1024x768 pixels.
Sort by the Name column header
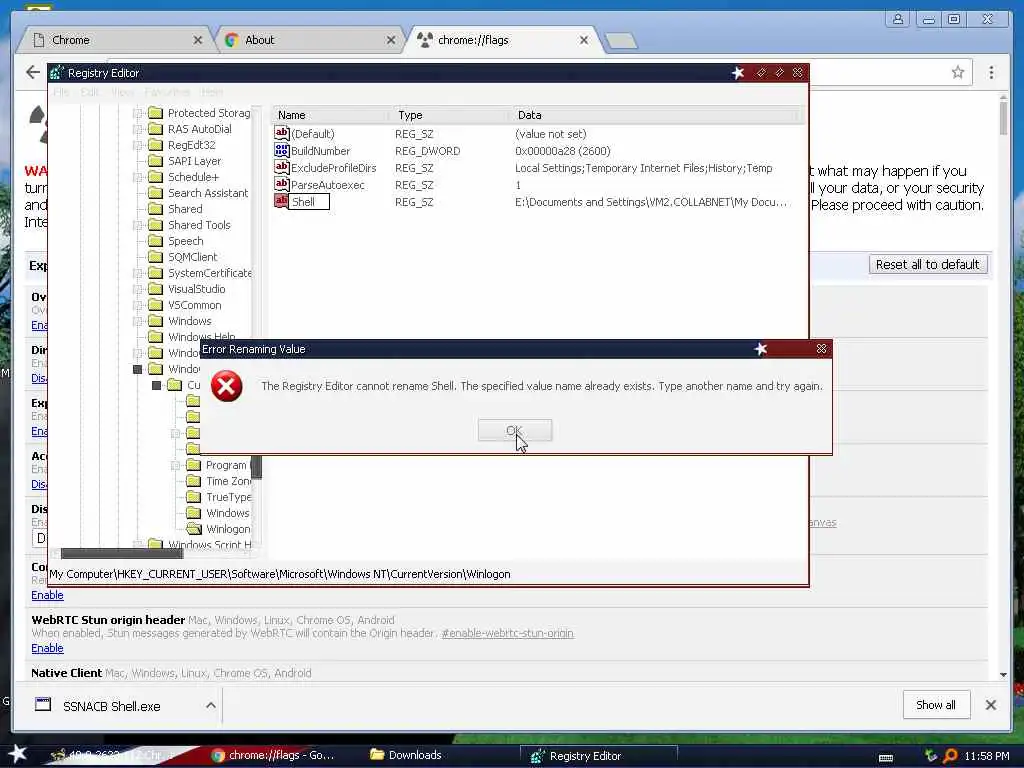331,115
